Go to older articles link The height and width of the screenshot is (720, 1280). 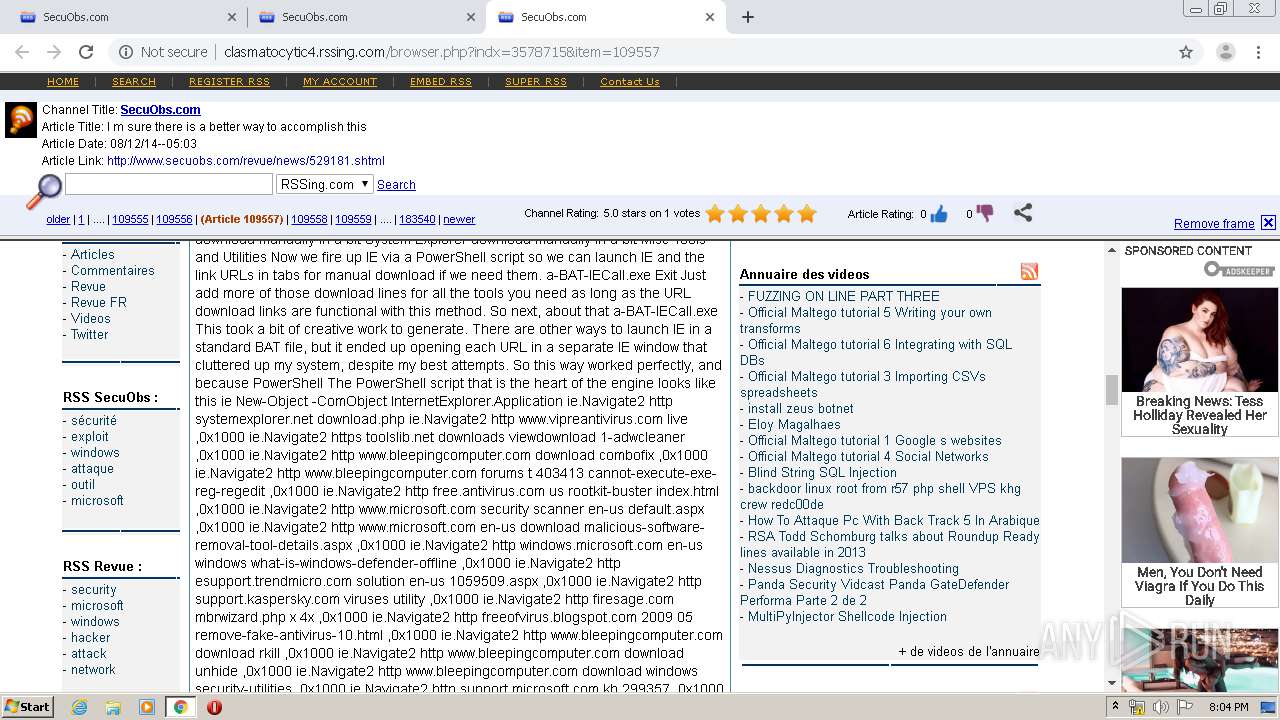(x=58, y=219)
